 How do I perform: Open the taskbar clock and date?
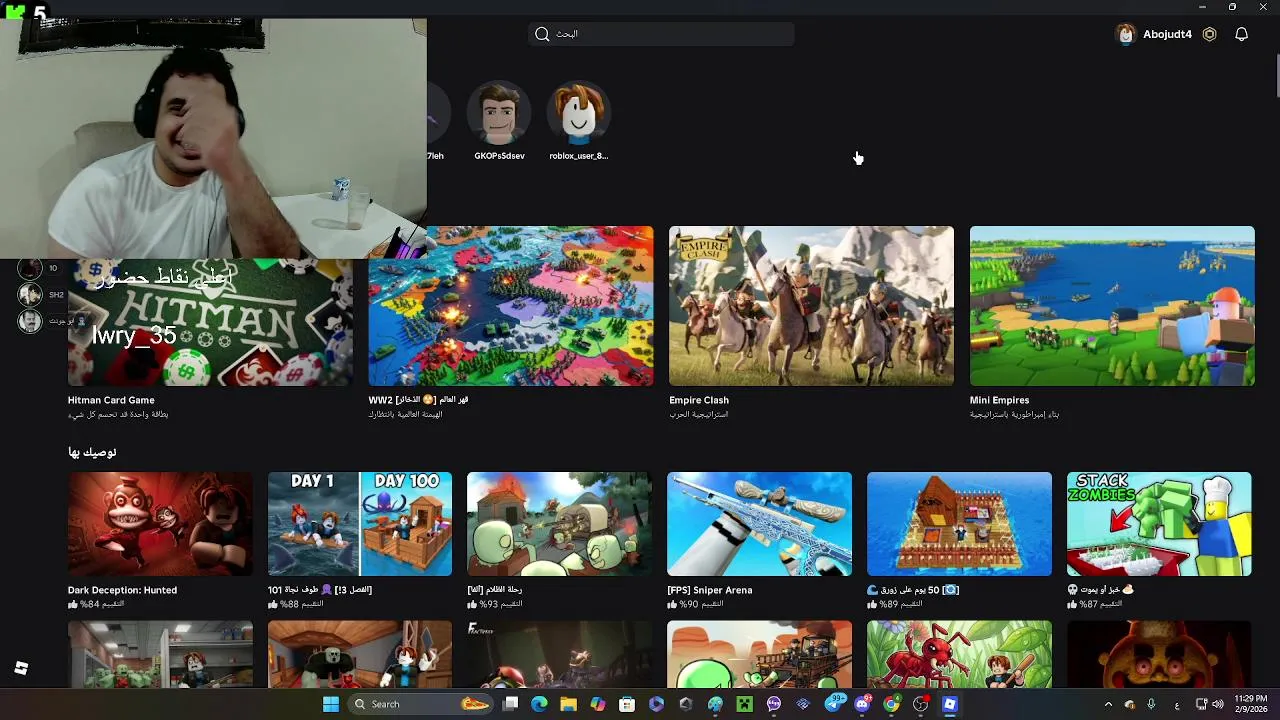coord(1251,704)
